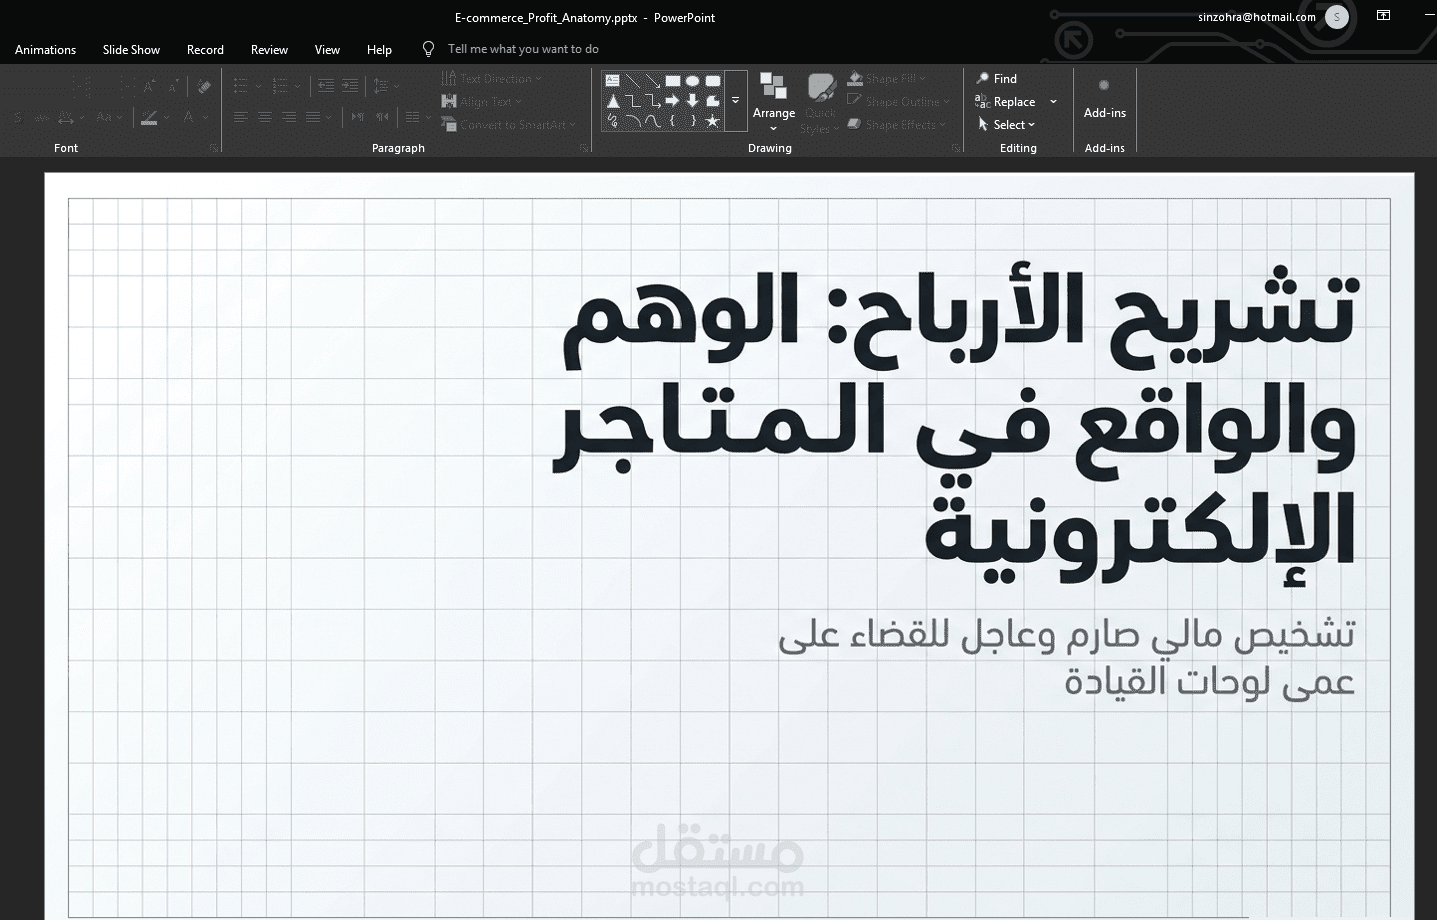Select the Elbow Connector shape

(633, 101)
